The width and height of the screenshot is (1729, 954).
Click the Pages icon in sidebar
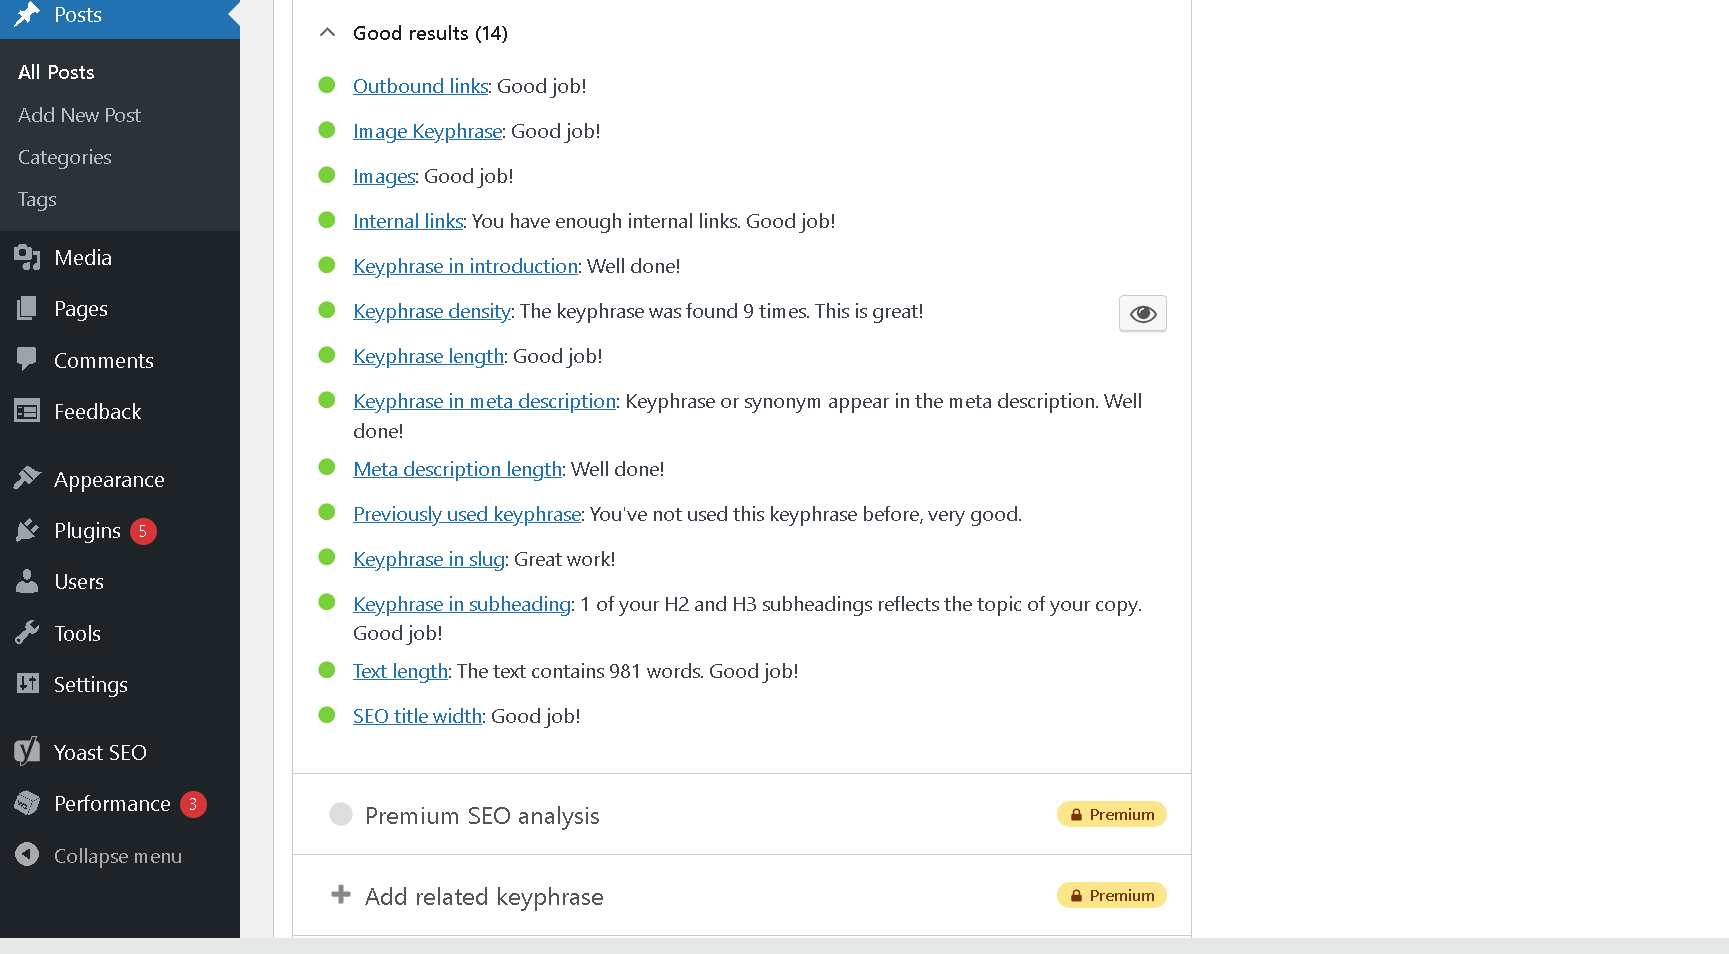tap(27, 309)
